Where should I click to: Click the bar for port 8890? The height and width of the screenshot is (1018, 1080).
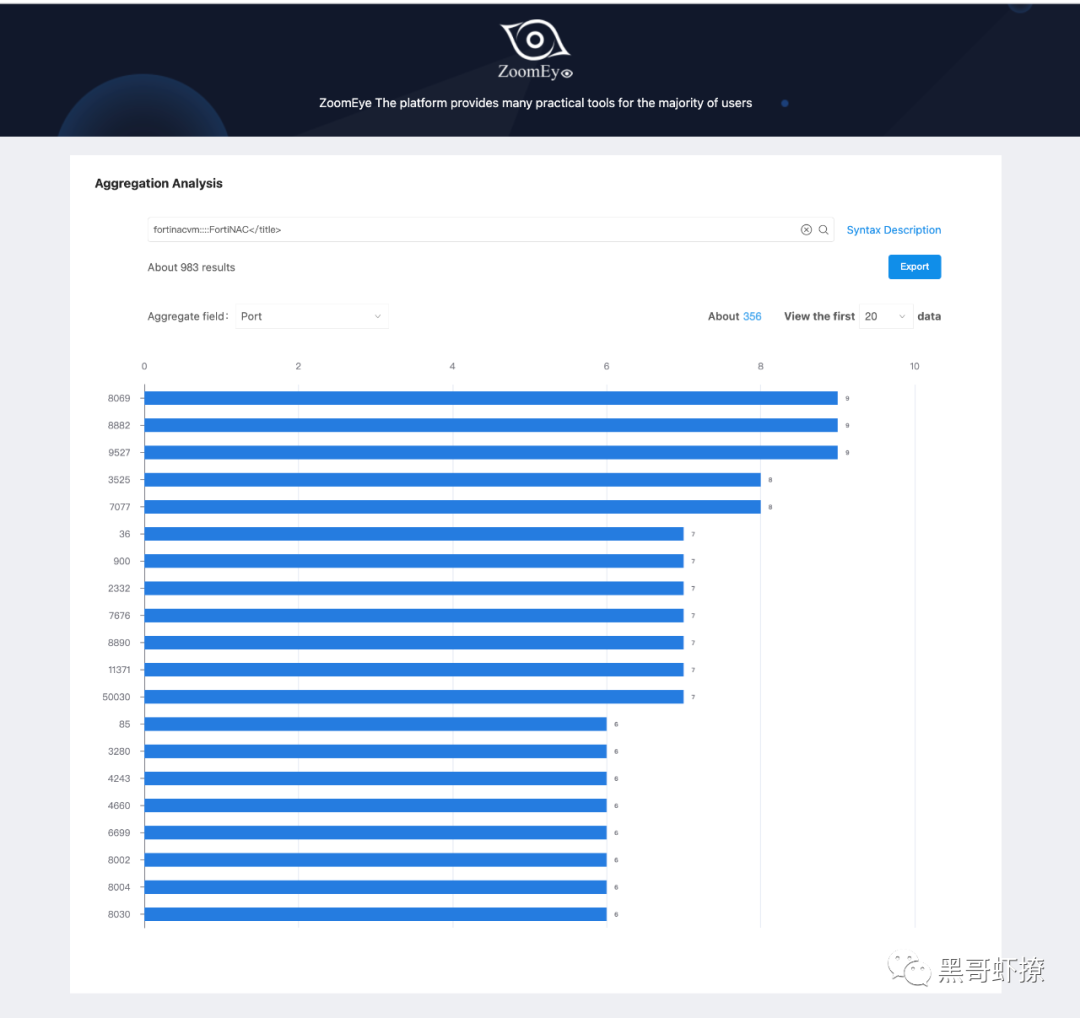point(413,643)
